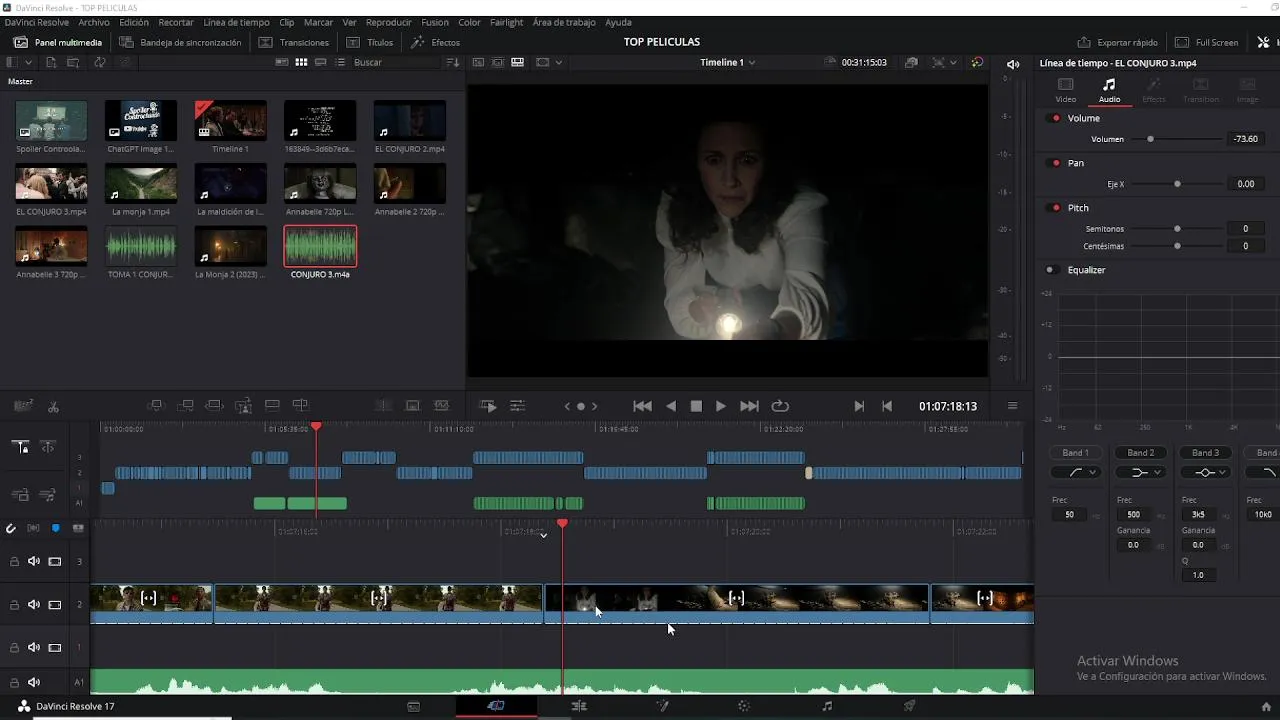Open the Bandeja de sincronización panel
This screenshot has width=1280, height=720.
[180, 43]
